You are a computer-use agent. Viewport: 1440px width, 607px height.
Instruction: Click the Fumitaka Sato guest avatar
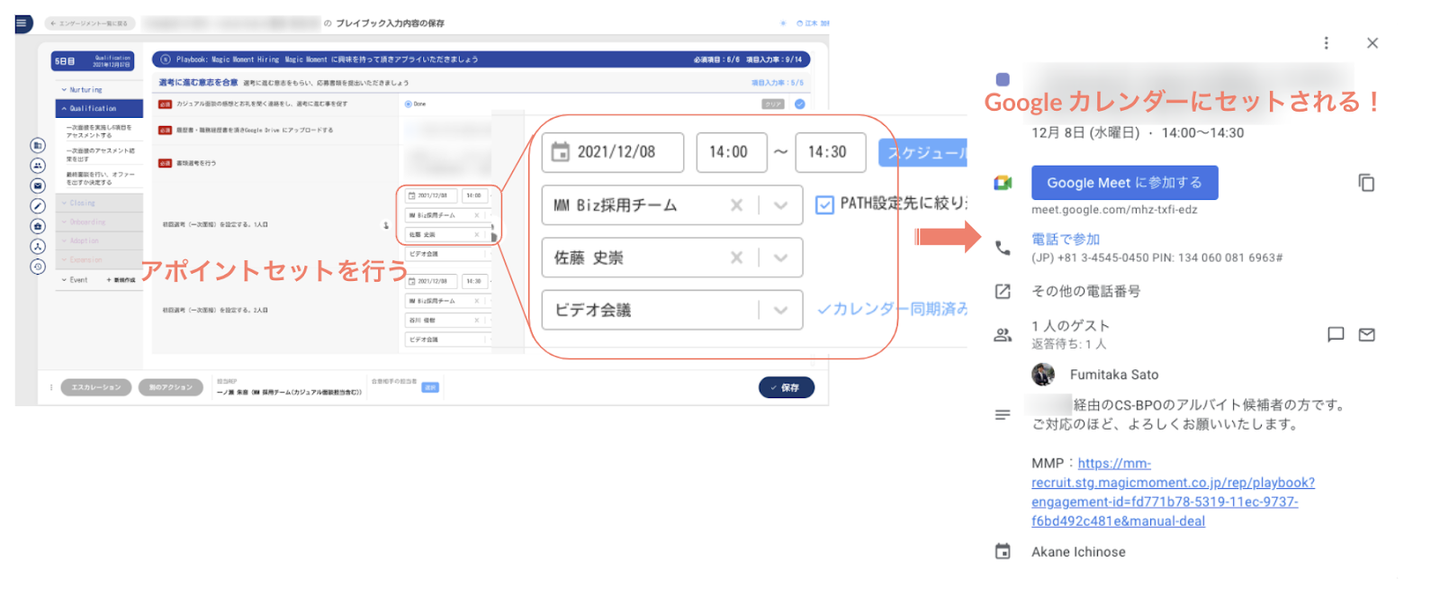[1043, 374]
